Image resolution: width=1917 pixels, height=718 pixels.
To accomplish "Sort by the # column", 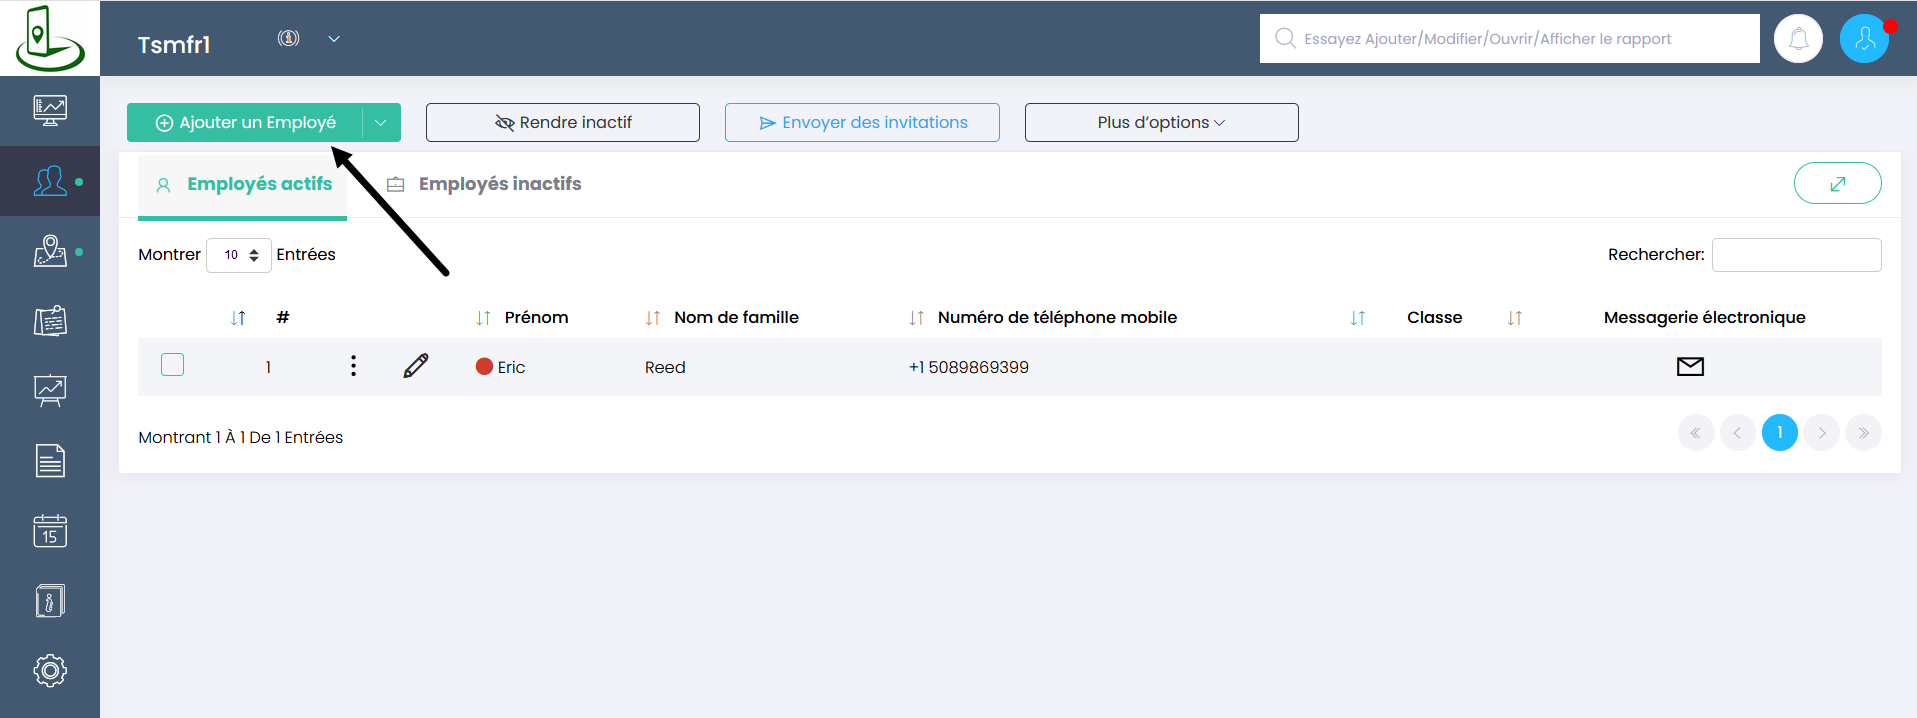I will coord(282,317).
